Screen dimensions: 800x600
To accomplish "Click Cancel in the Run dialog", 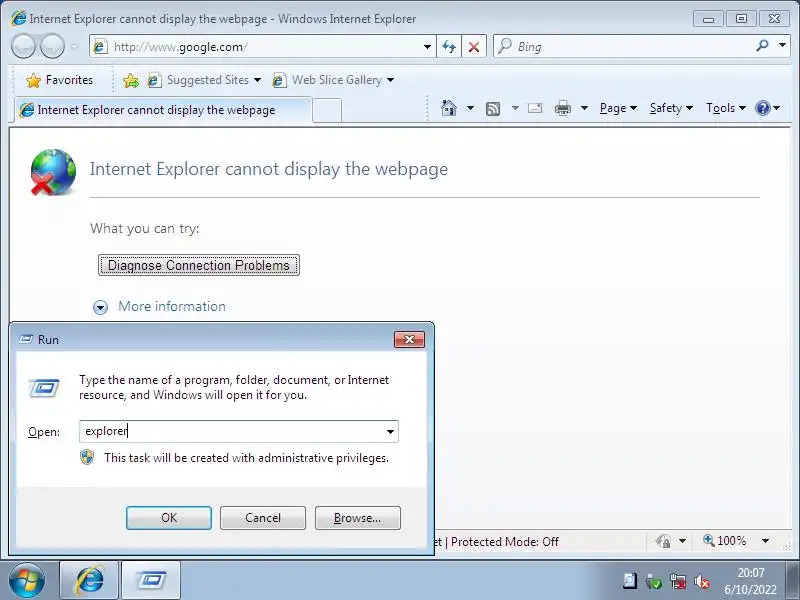I will [x=263, y=518].
